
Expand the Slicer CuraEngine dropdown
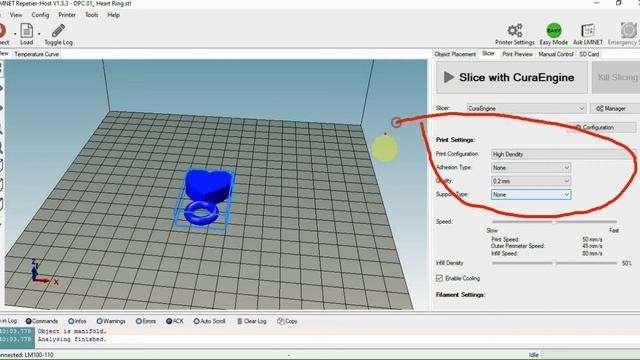tap(526, 109)
